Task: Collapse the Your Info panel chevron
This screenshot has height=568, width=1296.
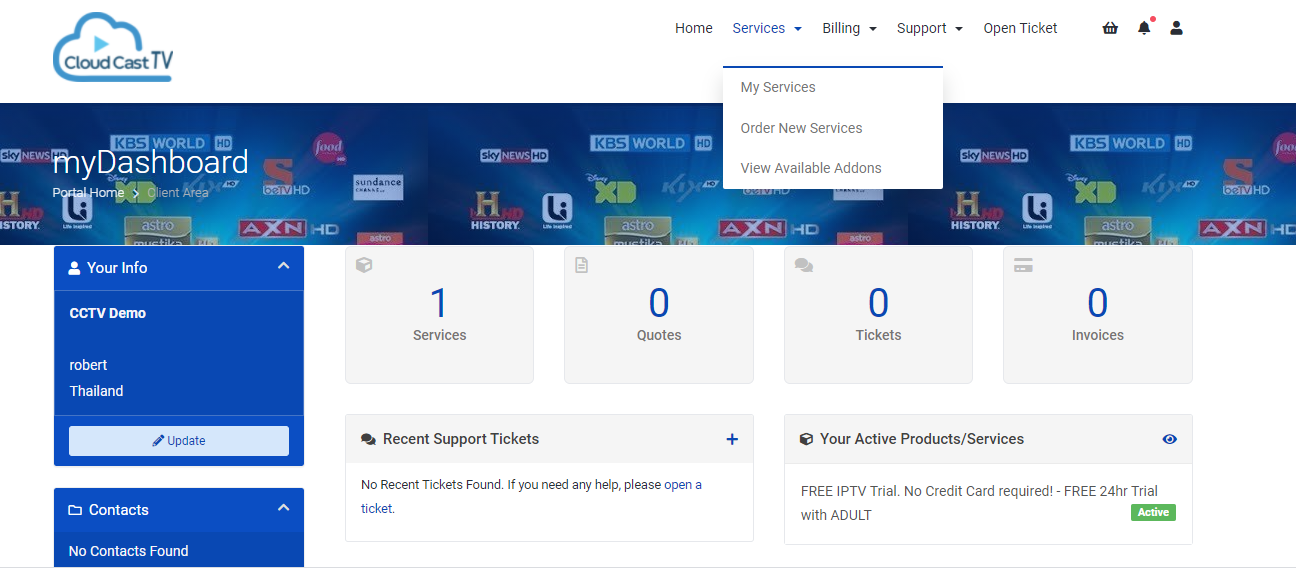Action: point(283,266)
